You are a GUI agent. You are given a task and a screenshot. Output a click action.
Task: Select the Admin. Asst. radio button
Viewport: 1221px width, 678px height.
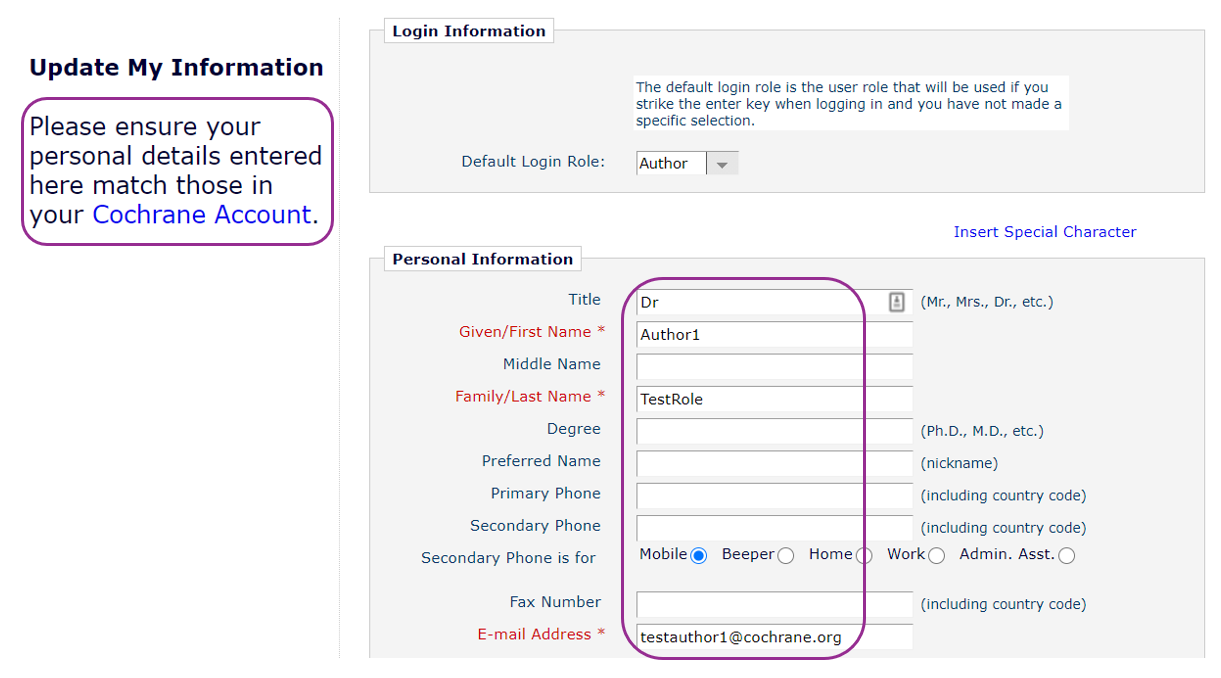[1067, 556]
